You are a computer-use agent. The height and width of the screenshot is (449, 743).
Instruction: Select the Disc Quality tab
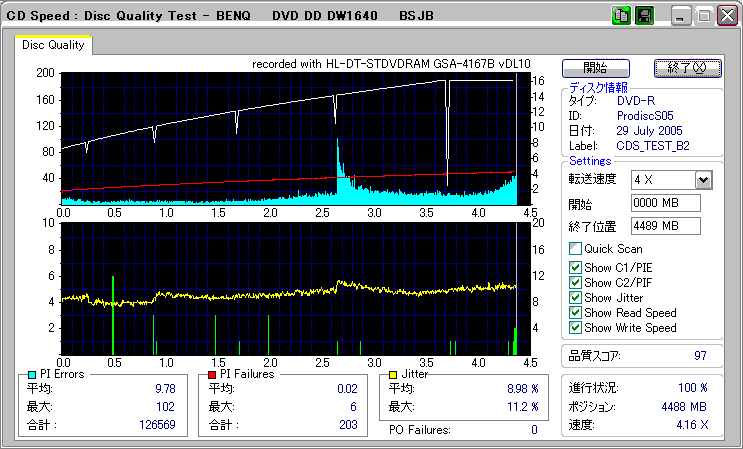[x=54, y=45]
